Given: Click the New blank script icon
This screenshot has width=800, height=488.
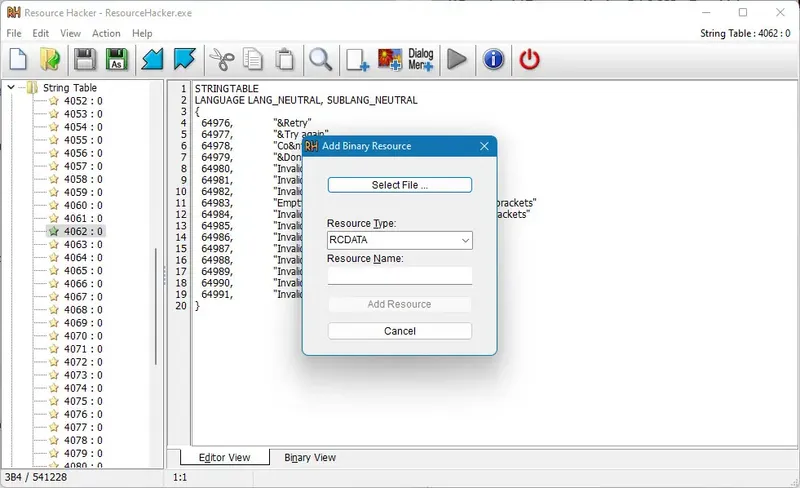Looking at the screenshot, I should (18, 59).
